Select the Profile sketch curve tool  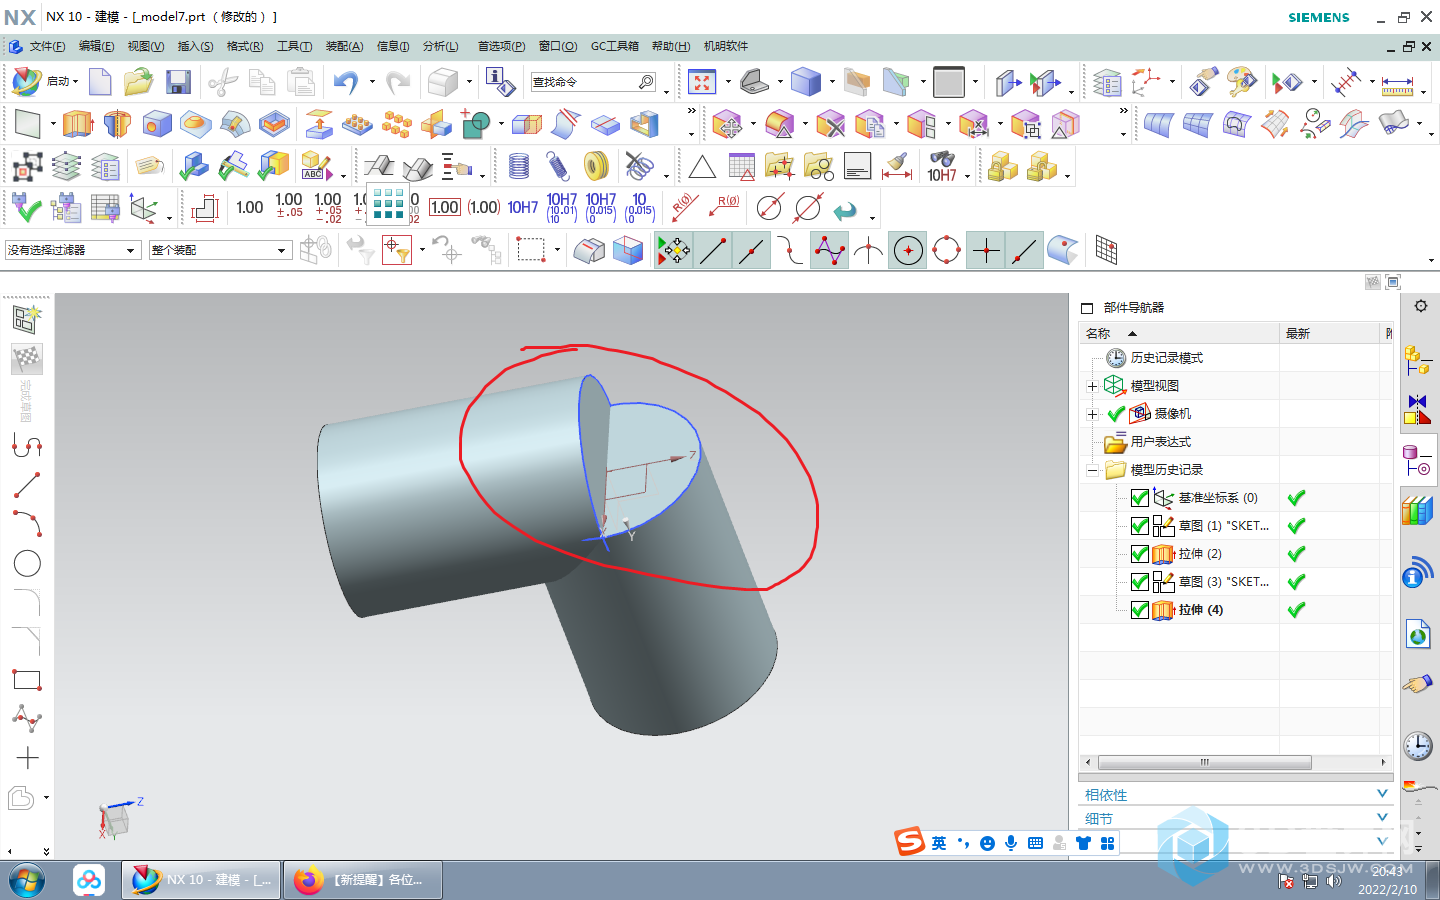click(27, 446)
